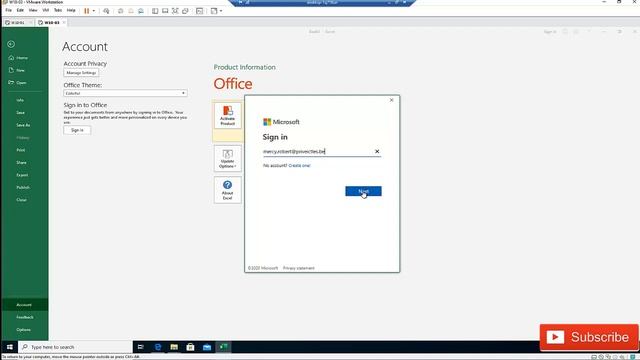Open the VMware Help menu
640x360 pixels.
coord(71,10)
